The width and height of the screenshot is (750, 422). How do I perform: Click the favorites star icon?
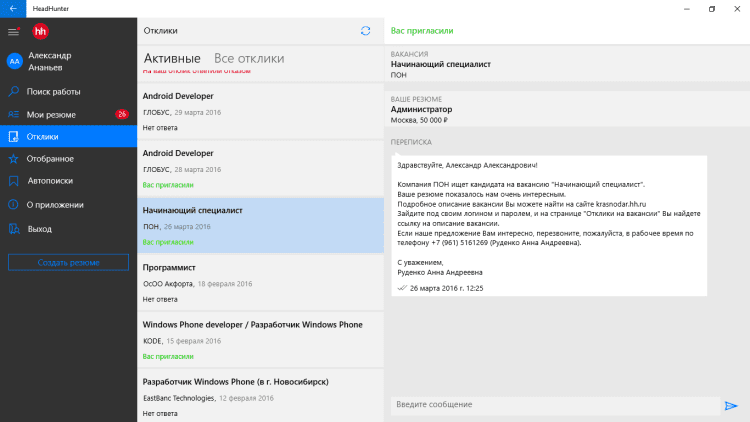pyautogui.click(x=14, y=159)
